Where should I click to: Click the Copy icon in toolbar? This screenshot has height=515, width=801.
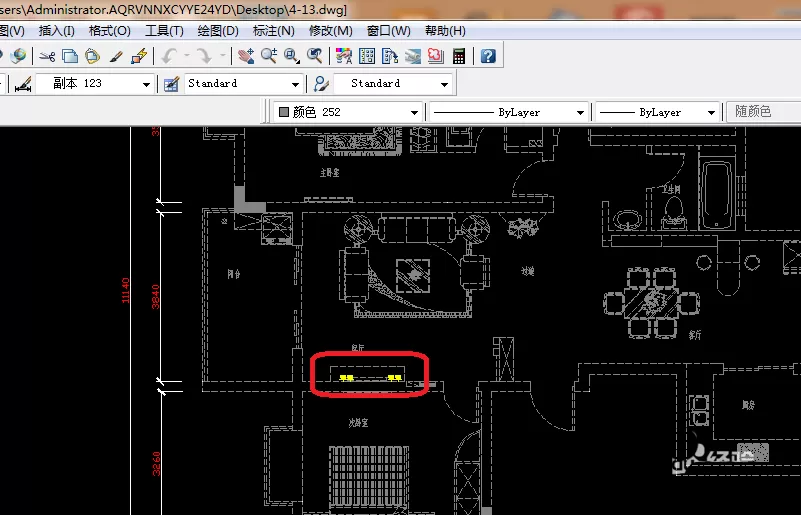click(x=69, y=56)
